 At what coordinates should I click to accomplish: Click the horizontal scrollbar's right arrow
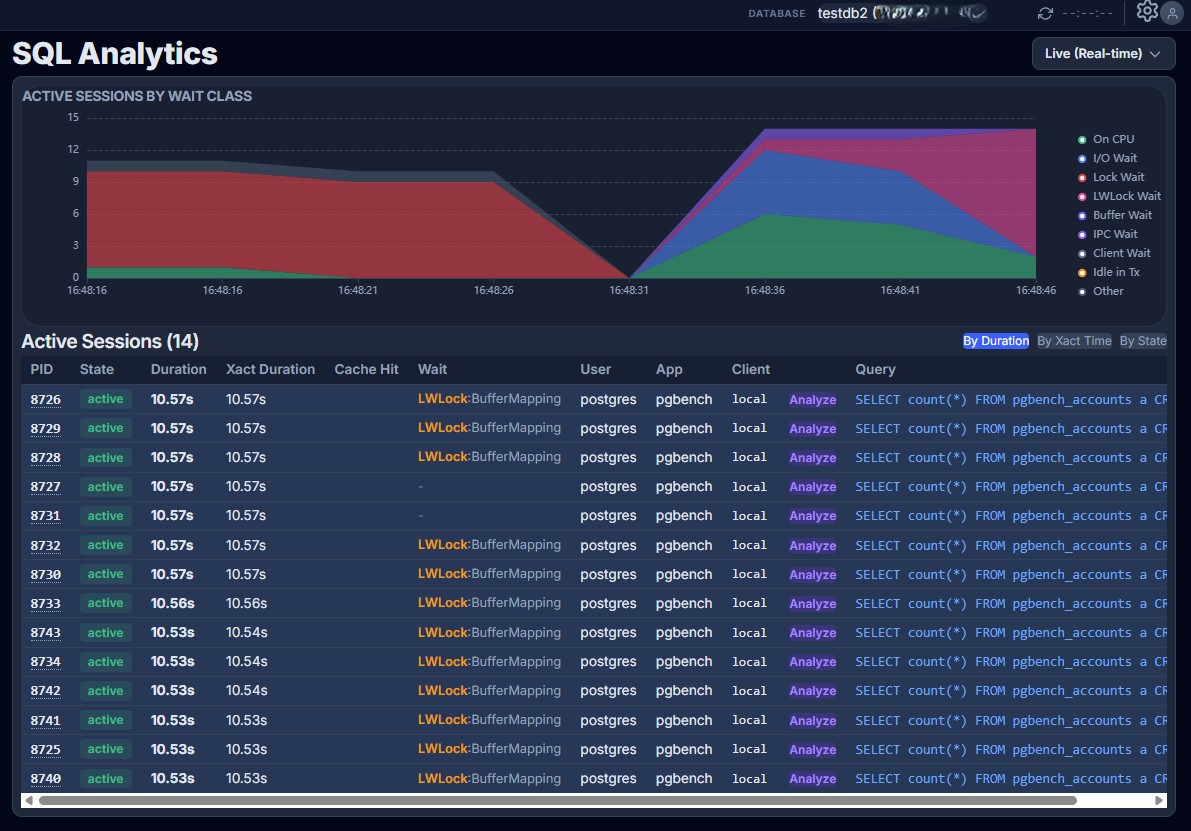pyautogui.click(x=1159, y=800)
